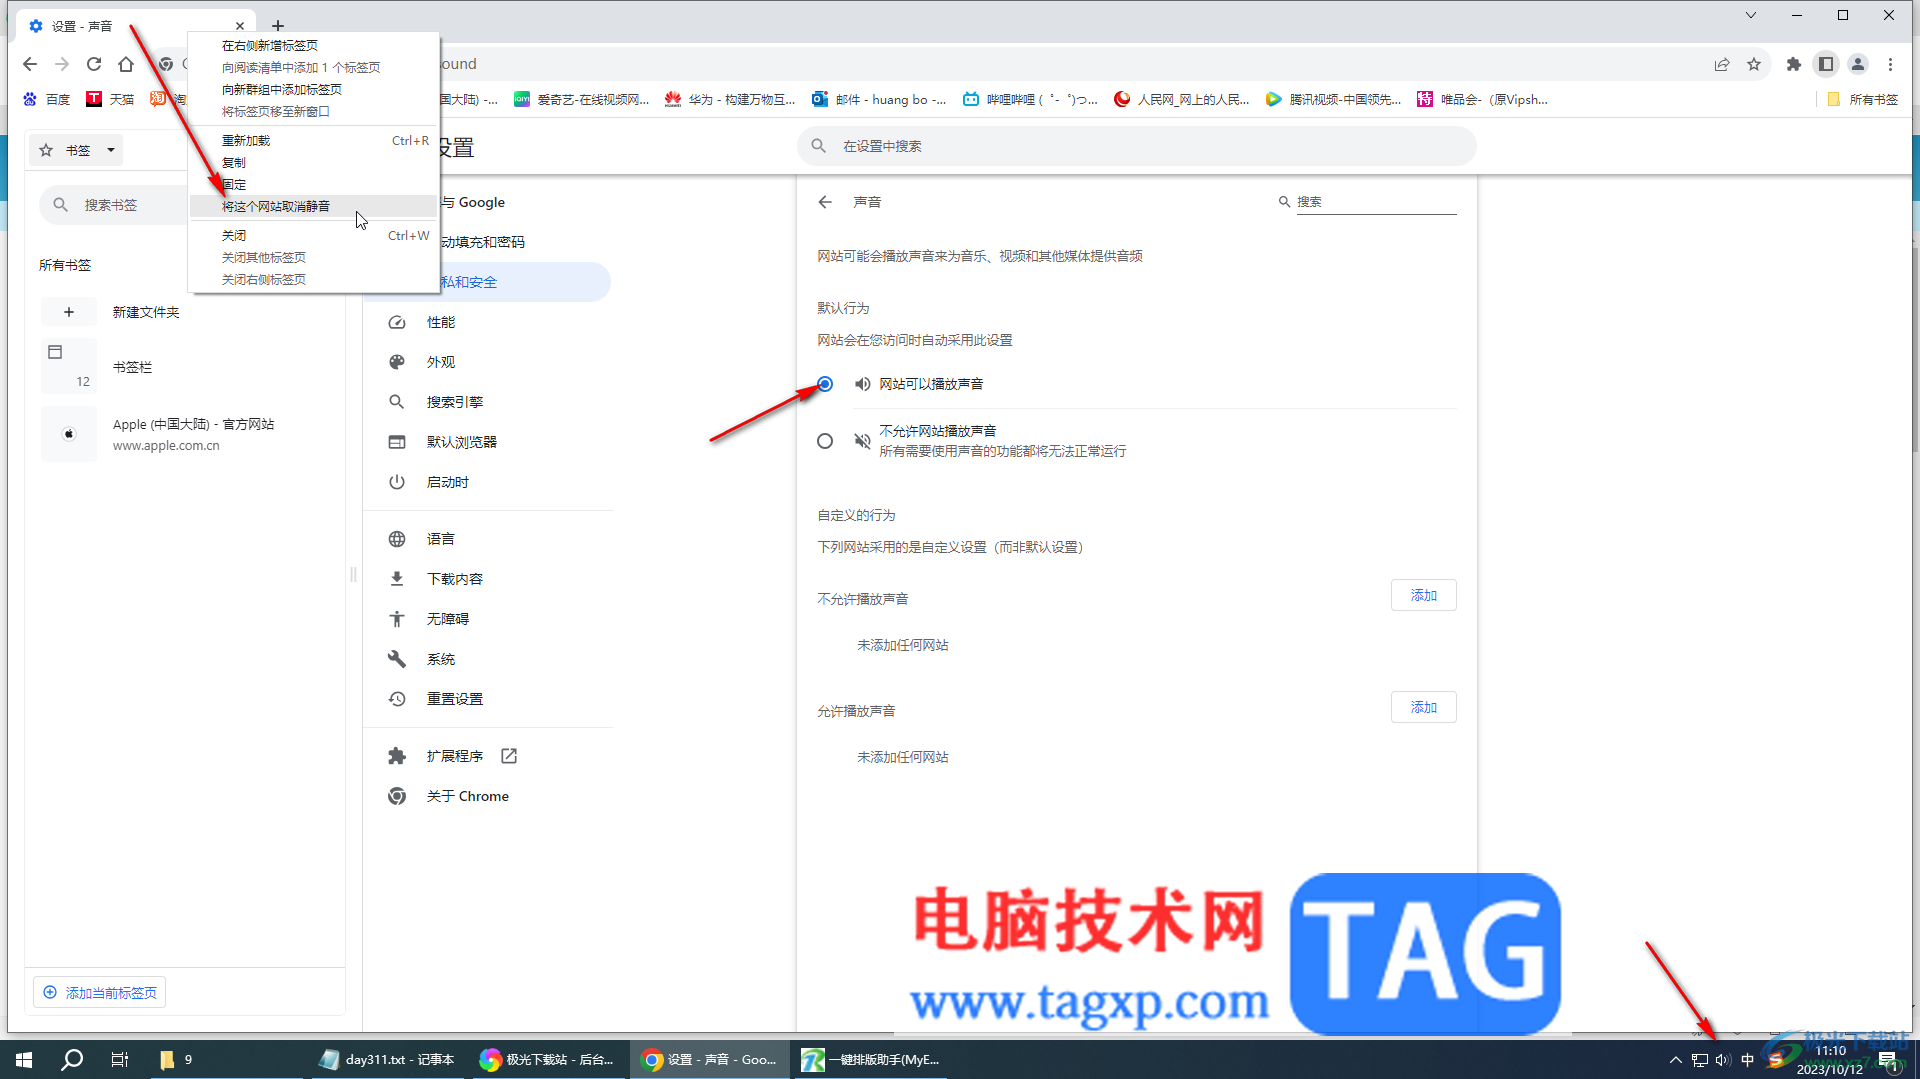Image resolution: width=1920 pixels, height=1079 pixels.
Task: Toggle the side panel icon
Action: tap(1826, 64)
